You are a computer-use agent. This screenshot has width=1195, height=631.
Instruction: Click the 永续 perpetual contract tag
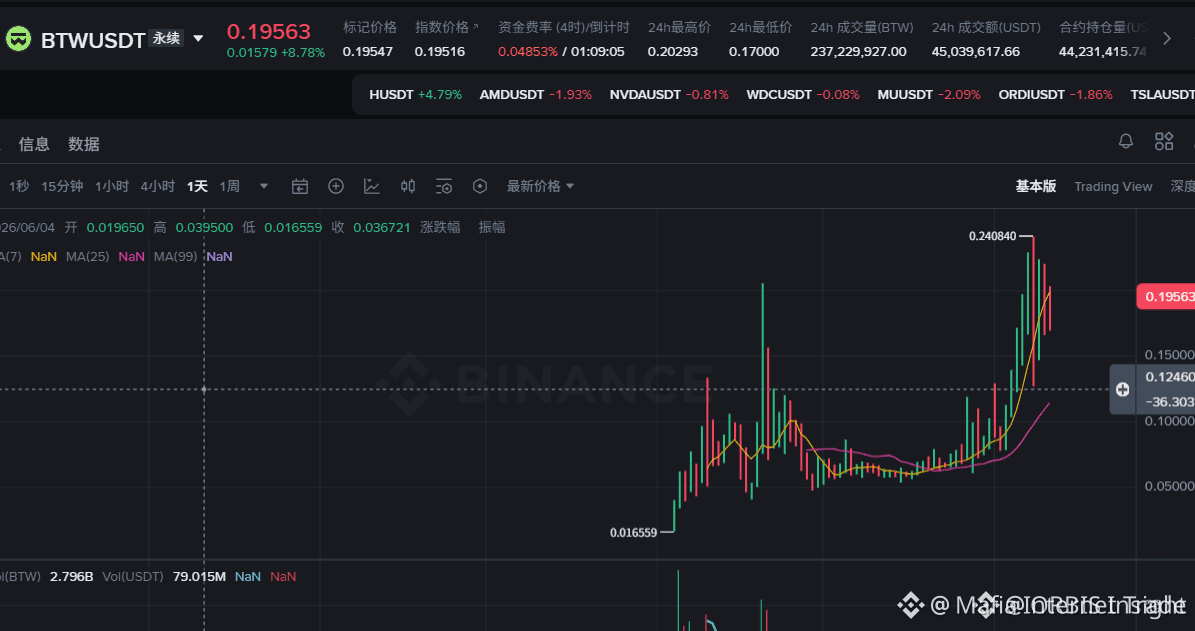point(167,38)
